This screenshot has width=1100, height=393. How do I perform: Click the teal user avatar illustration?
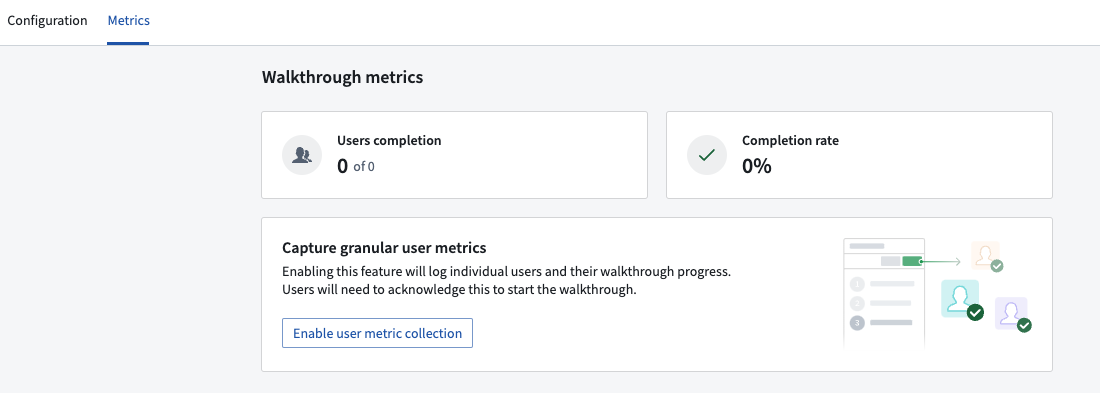point(959,298)
